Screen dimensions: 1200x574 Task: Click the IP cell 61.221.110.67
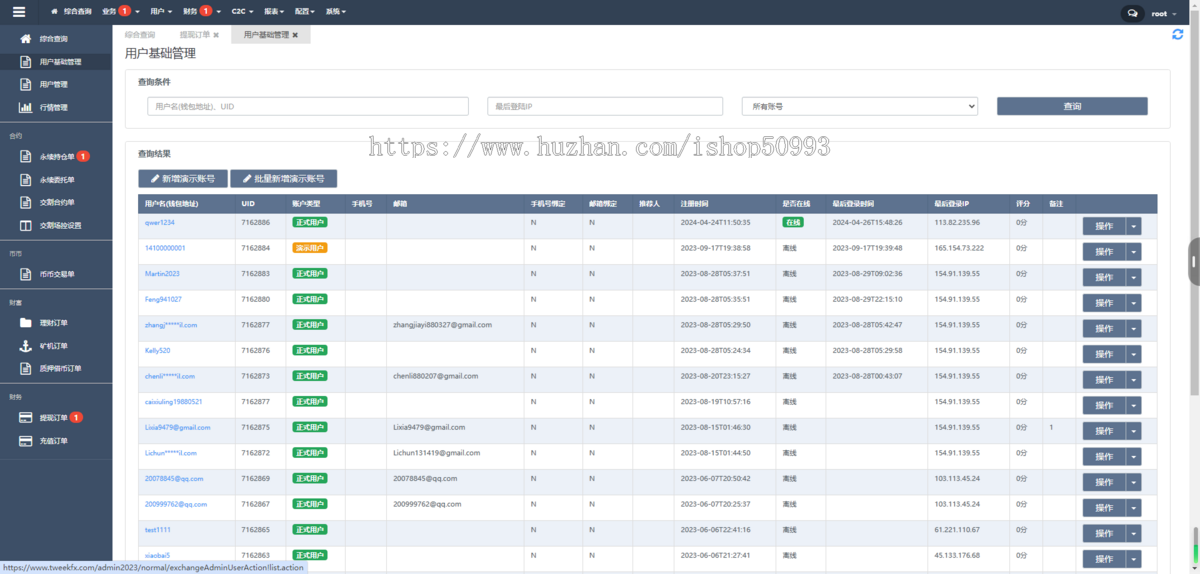pyautogui.click(x=957, y=530)
